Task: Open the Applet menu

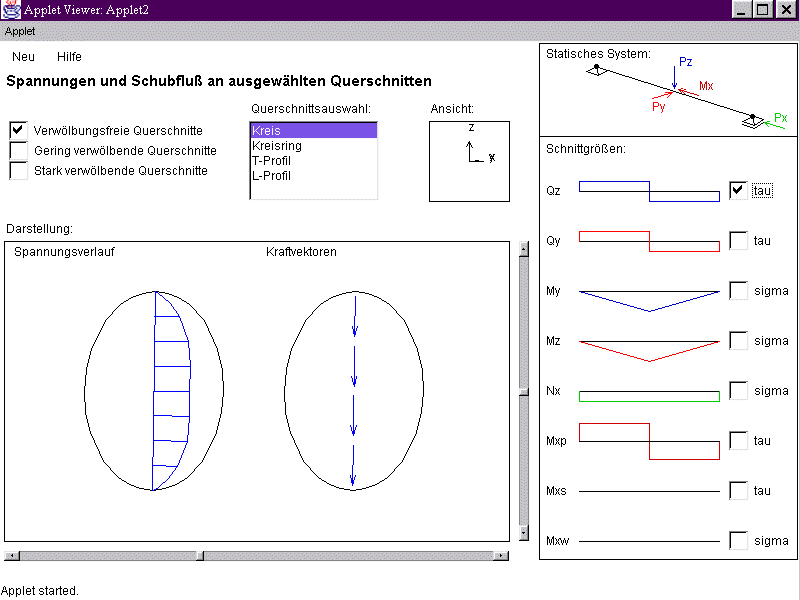Action: [20, 31]
